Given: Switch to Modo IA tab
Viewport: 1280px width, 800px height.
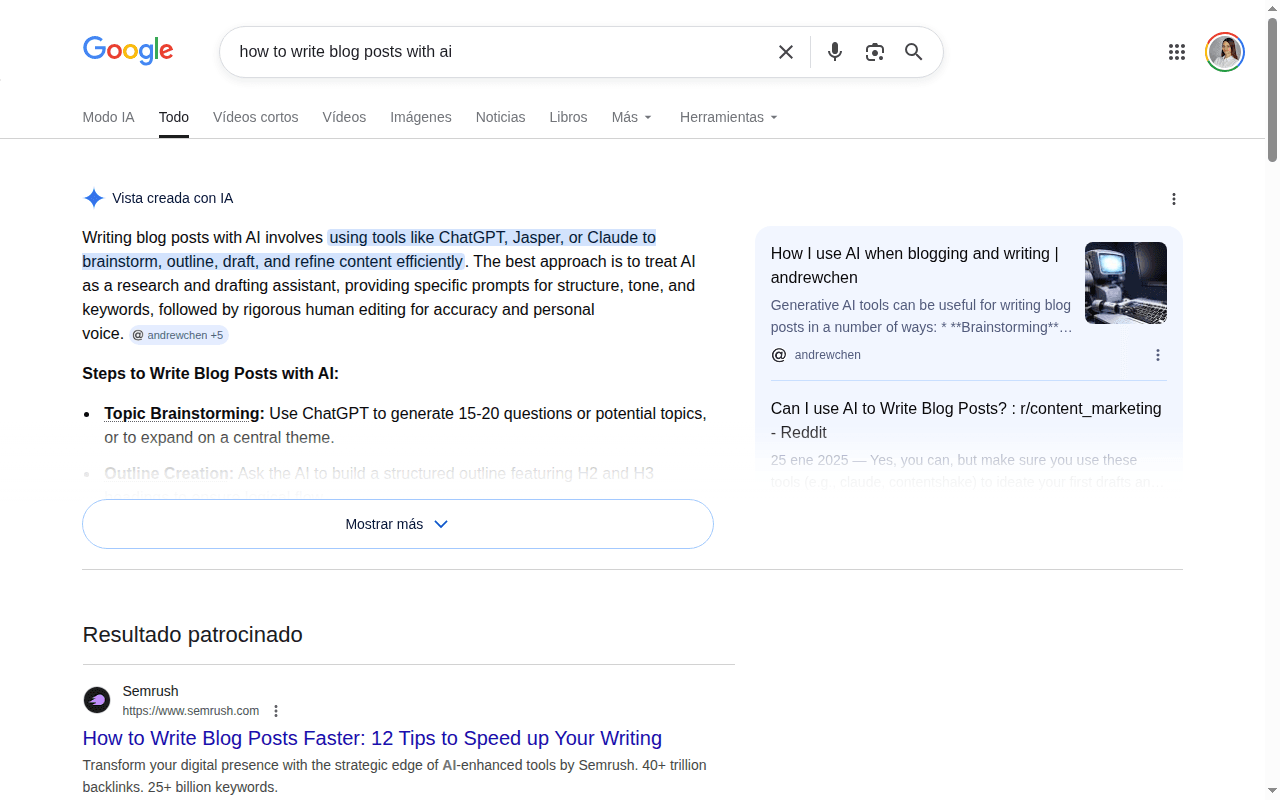Looking at the screenshot, I should click(x=108, y=117).
